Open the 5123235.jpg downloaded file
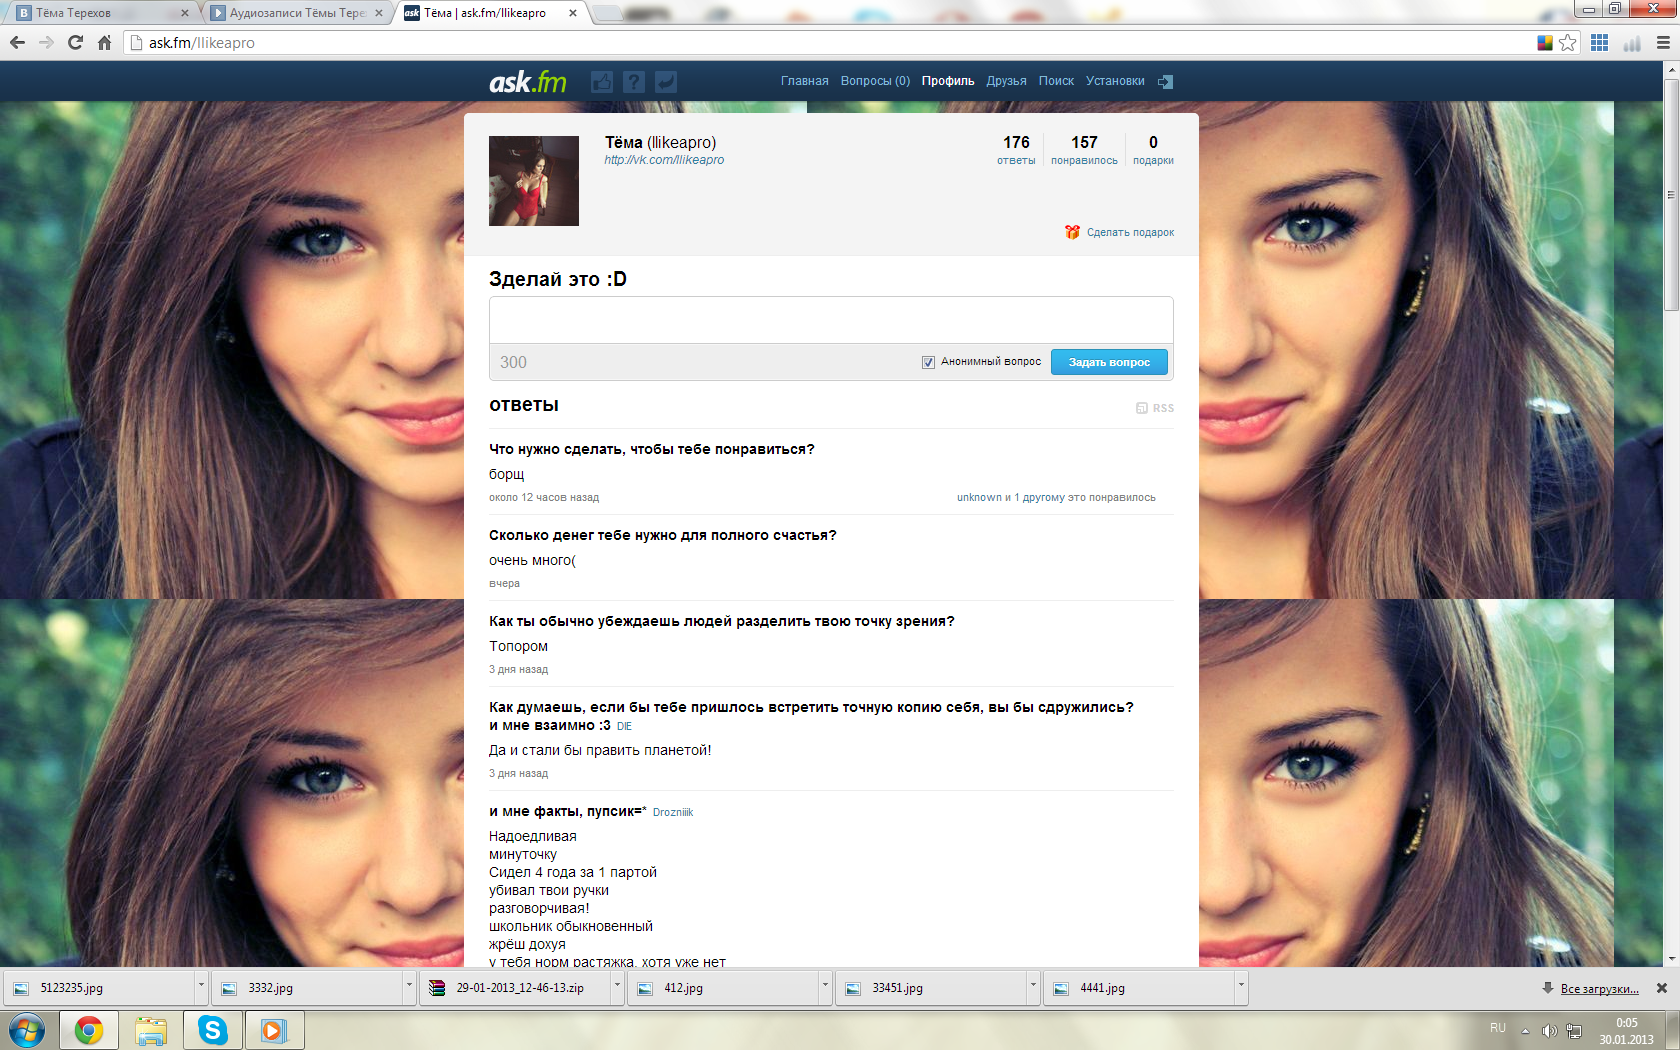This screenshot has height=1050, width=1680. (98, 988)
